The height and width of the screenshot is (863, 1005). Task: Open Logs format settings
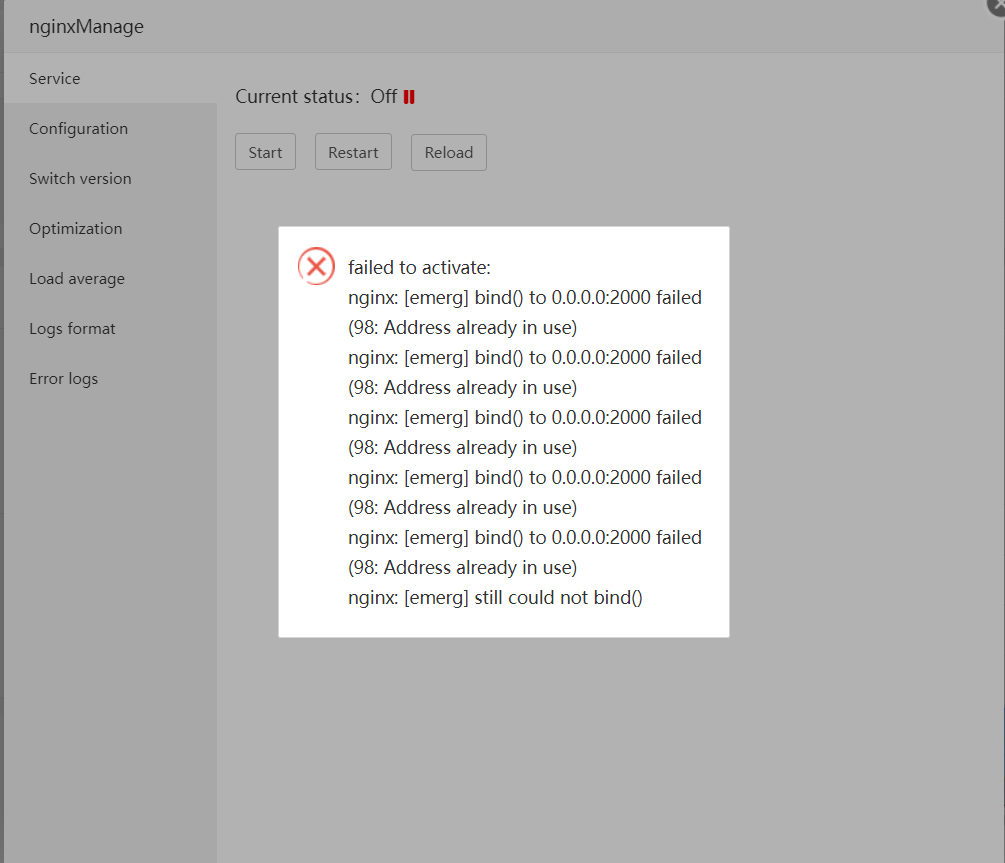point(72,328)
